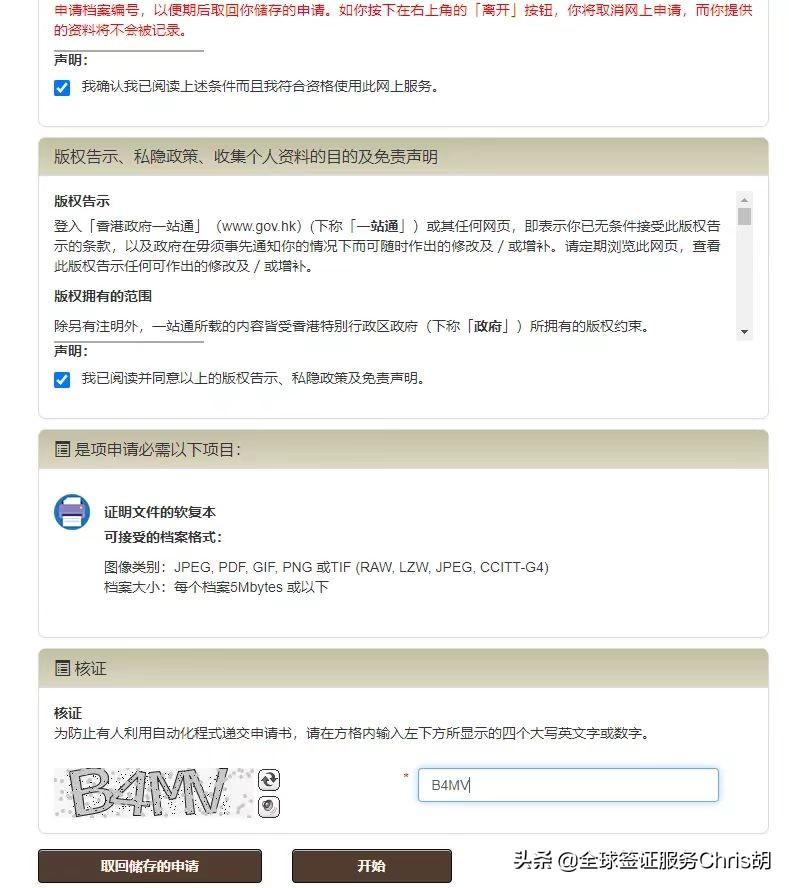789x888 pixels.
Task: Click the copyright notice scrollbar thumb
Action: point(744,216)
